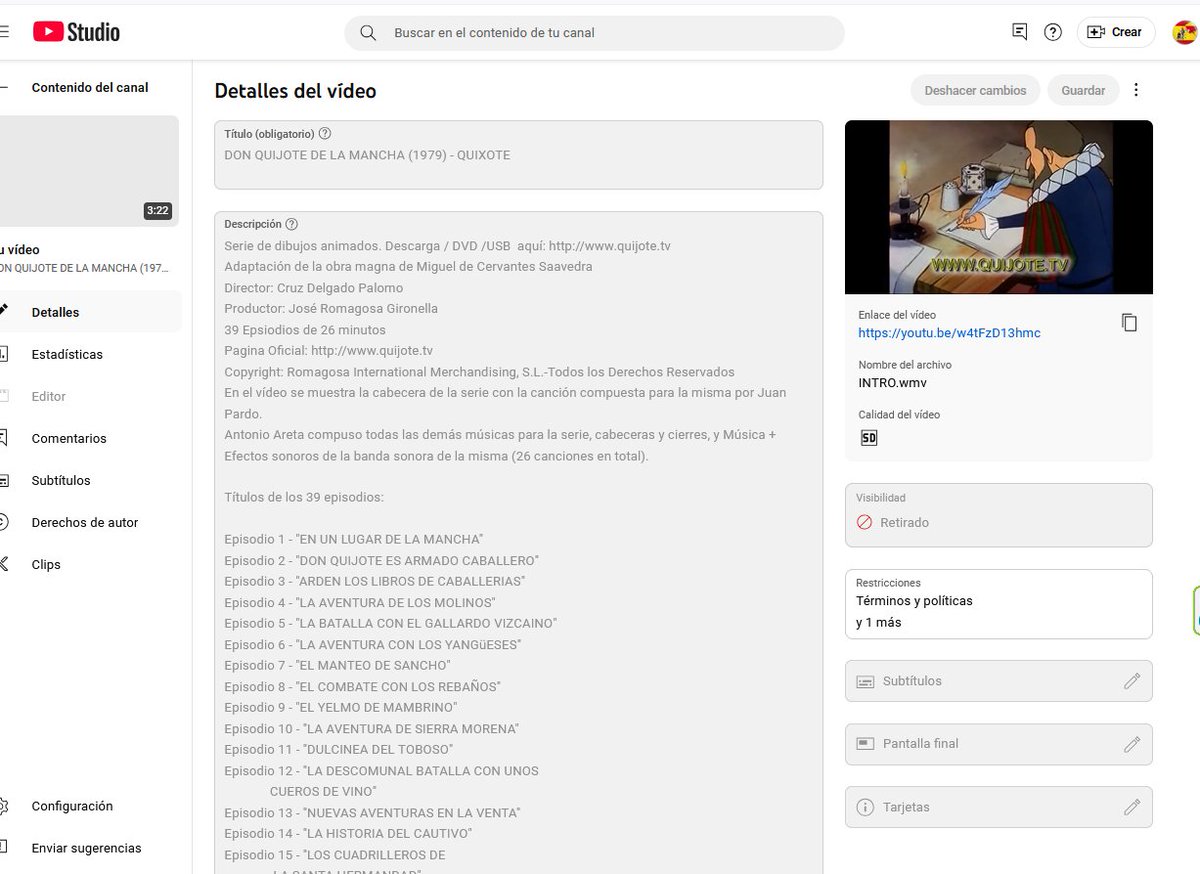Click the Título input field
The image size is (1200, 874).
coord(519,155)
